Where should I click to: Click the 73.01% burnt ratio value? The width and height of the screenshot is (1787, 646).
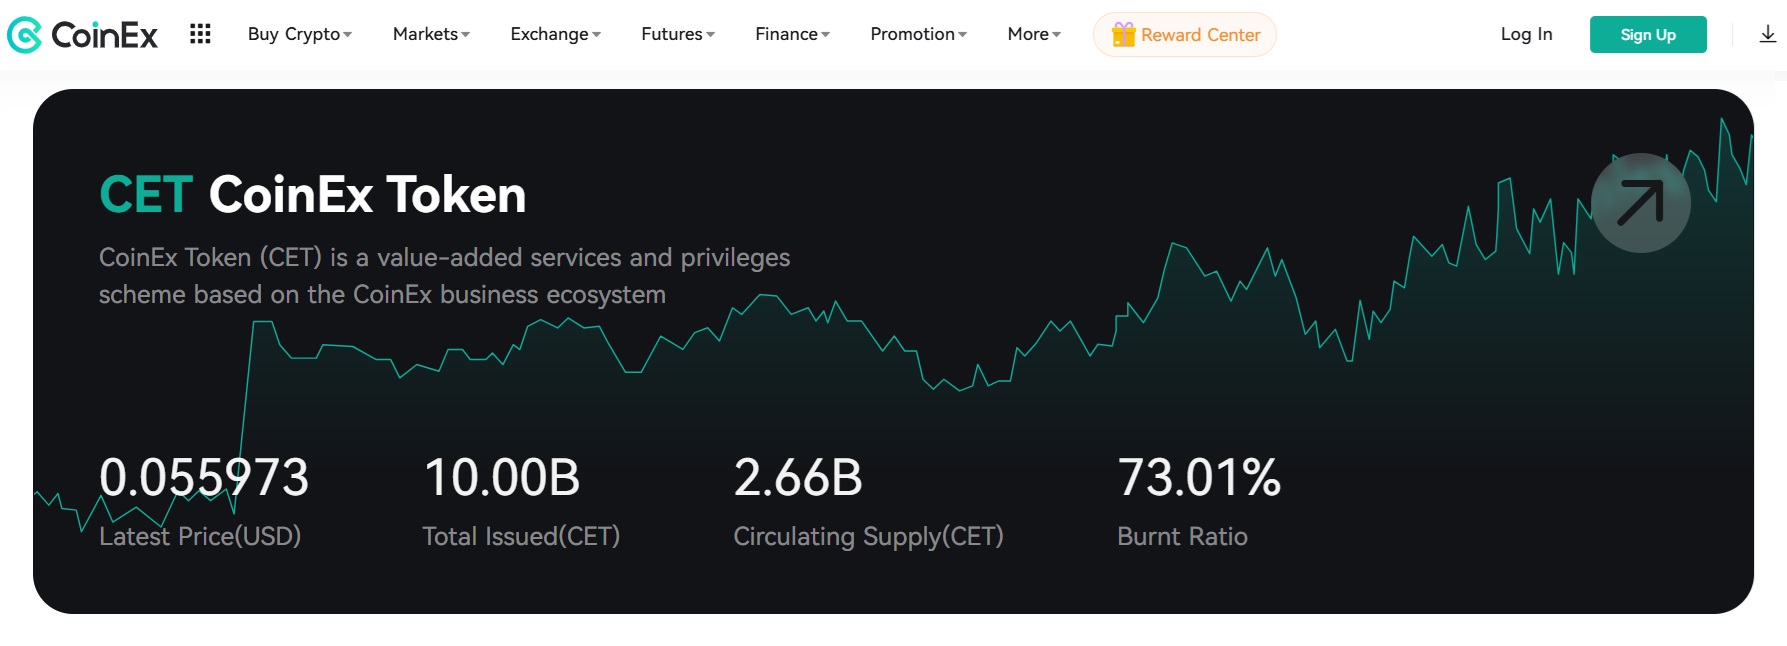point(1199,477)
